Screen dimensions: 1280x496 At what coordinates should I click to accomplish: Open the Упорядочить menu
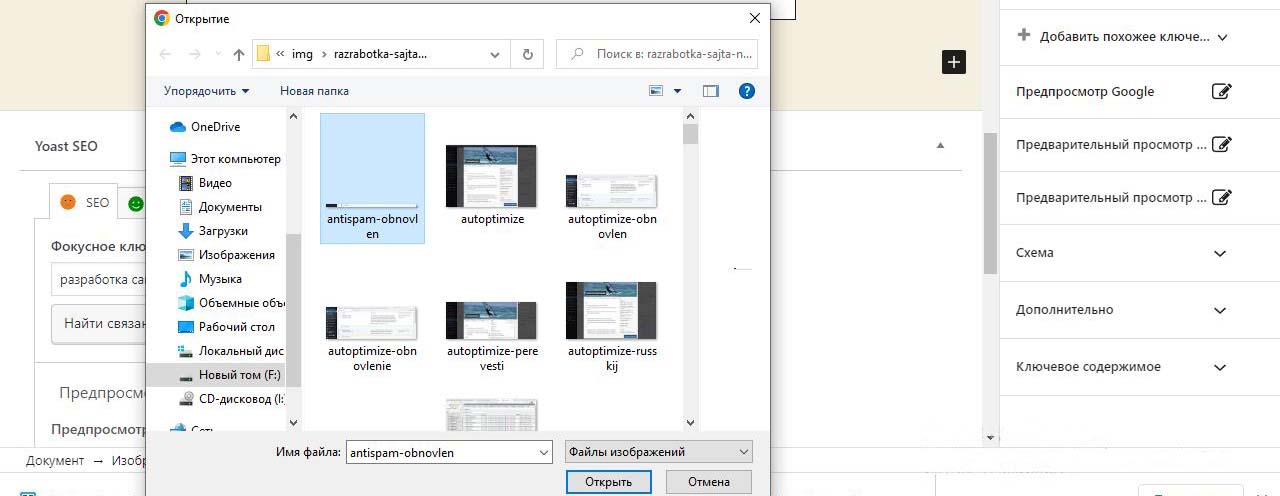[206, 91]
